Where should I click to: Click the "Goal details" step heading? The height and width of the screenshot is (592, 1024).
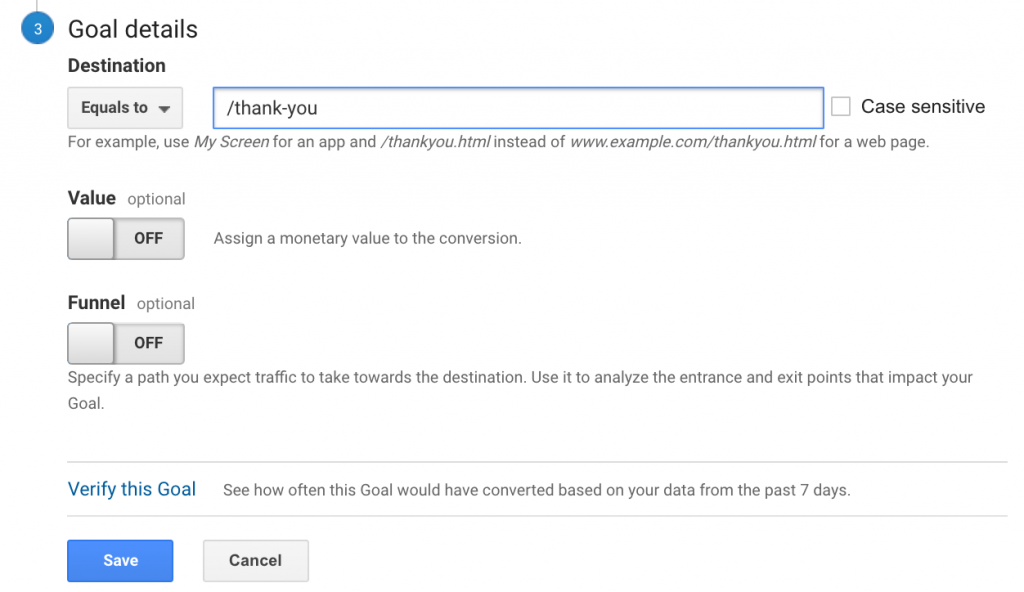pos(133,29)
